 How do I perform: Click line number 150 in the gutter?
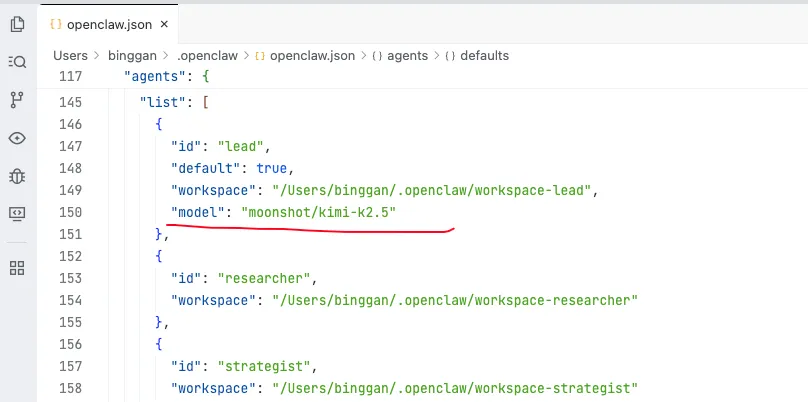[71, 212]
